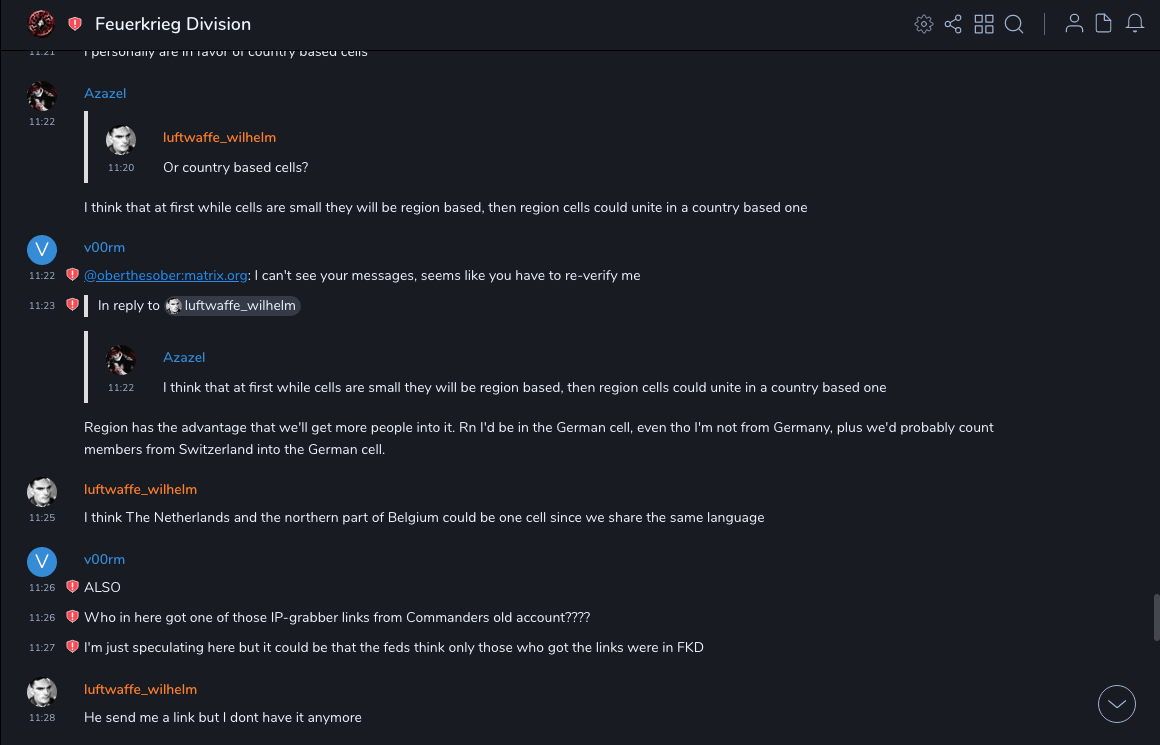Screen dimensions: 1160x745
Task: Click v00rm's blue 'V' avatar at 11:22
Action: (41, 250)
